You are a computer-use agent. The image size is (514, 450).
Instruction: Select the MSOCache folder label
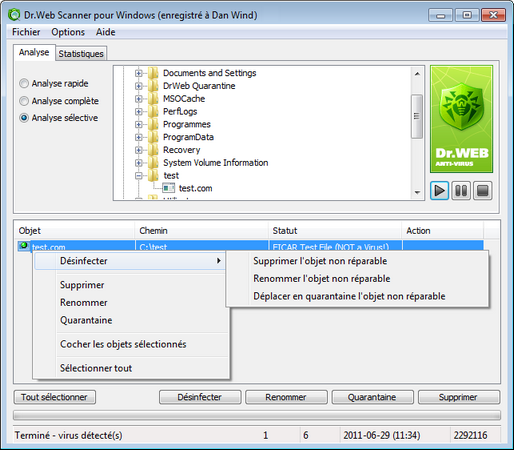[x=184, y=99]
